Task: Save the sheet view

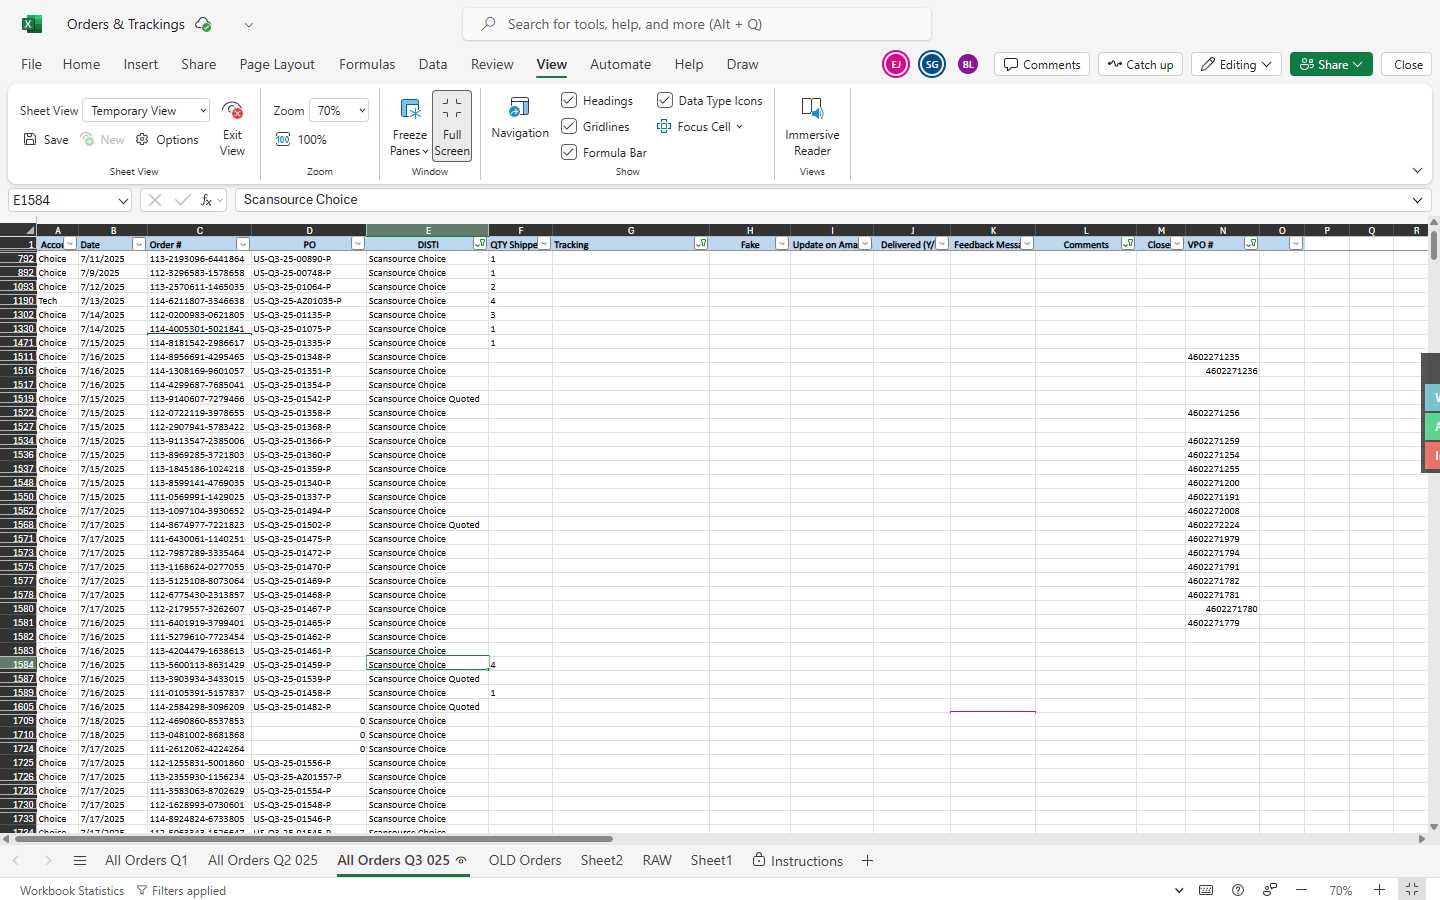Action: pos(46,140)
